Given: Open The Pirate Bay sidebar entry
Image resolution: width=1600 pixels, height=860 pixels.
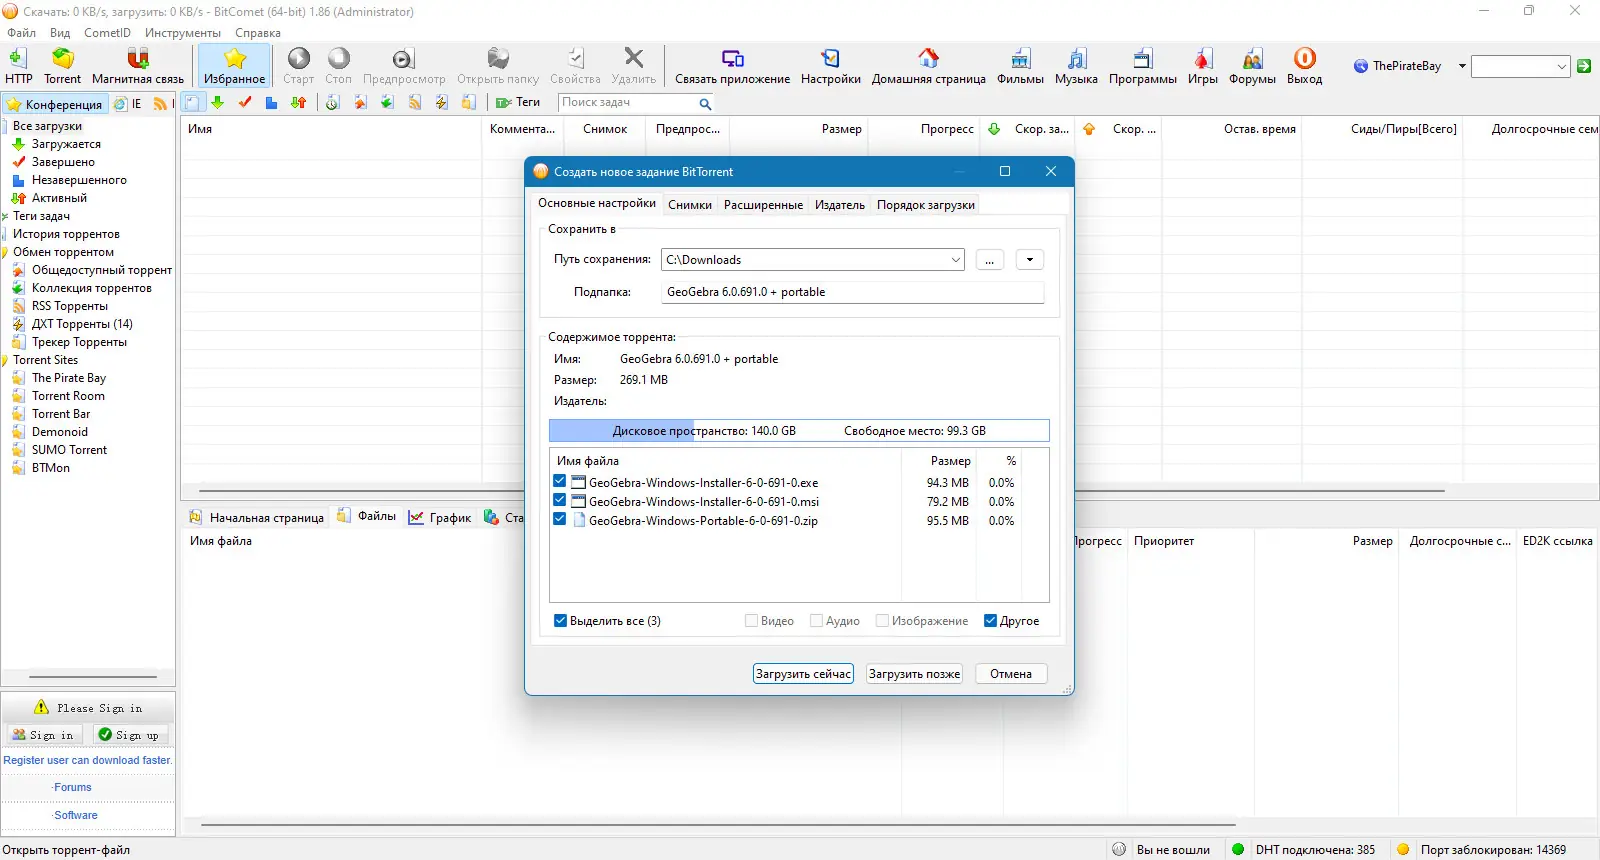Looking at the screenshot, I should click(68, 378).
